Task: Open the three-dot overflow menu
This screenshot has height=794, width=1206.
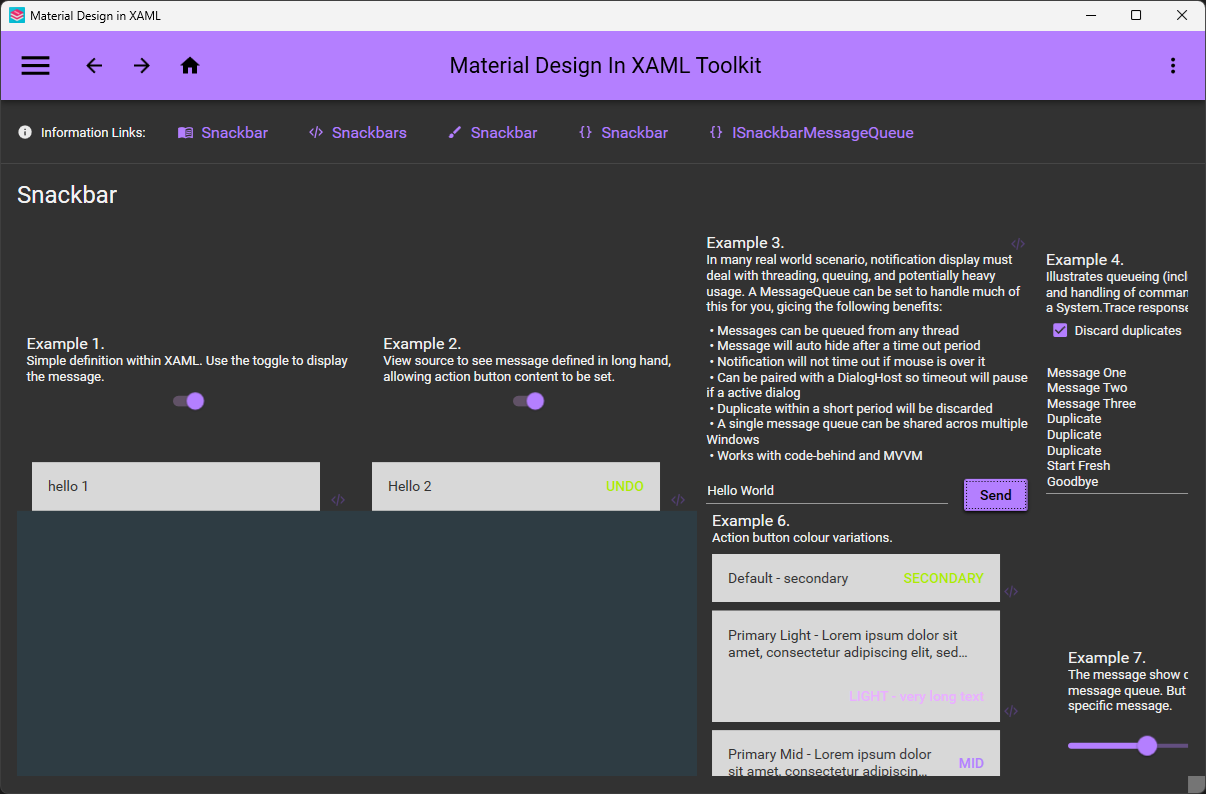Action: (x=1173, y=66)
